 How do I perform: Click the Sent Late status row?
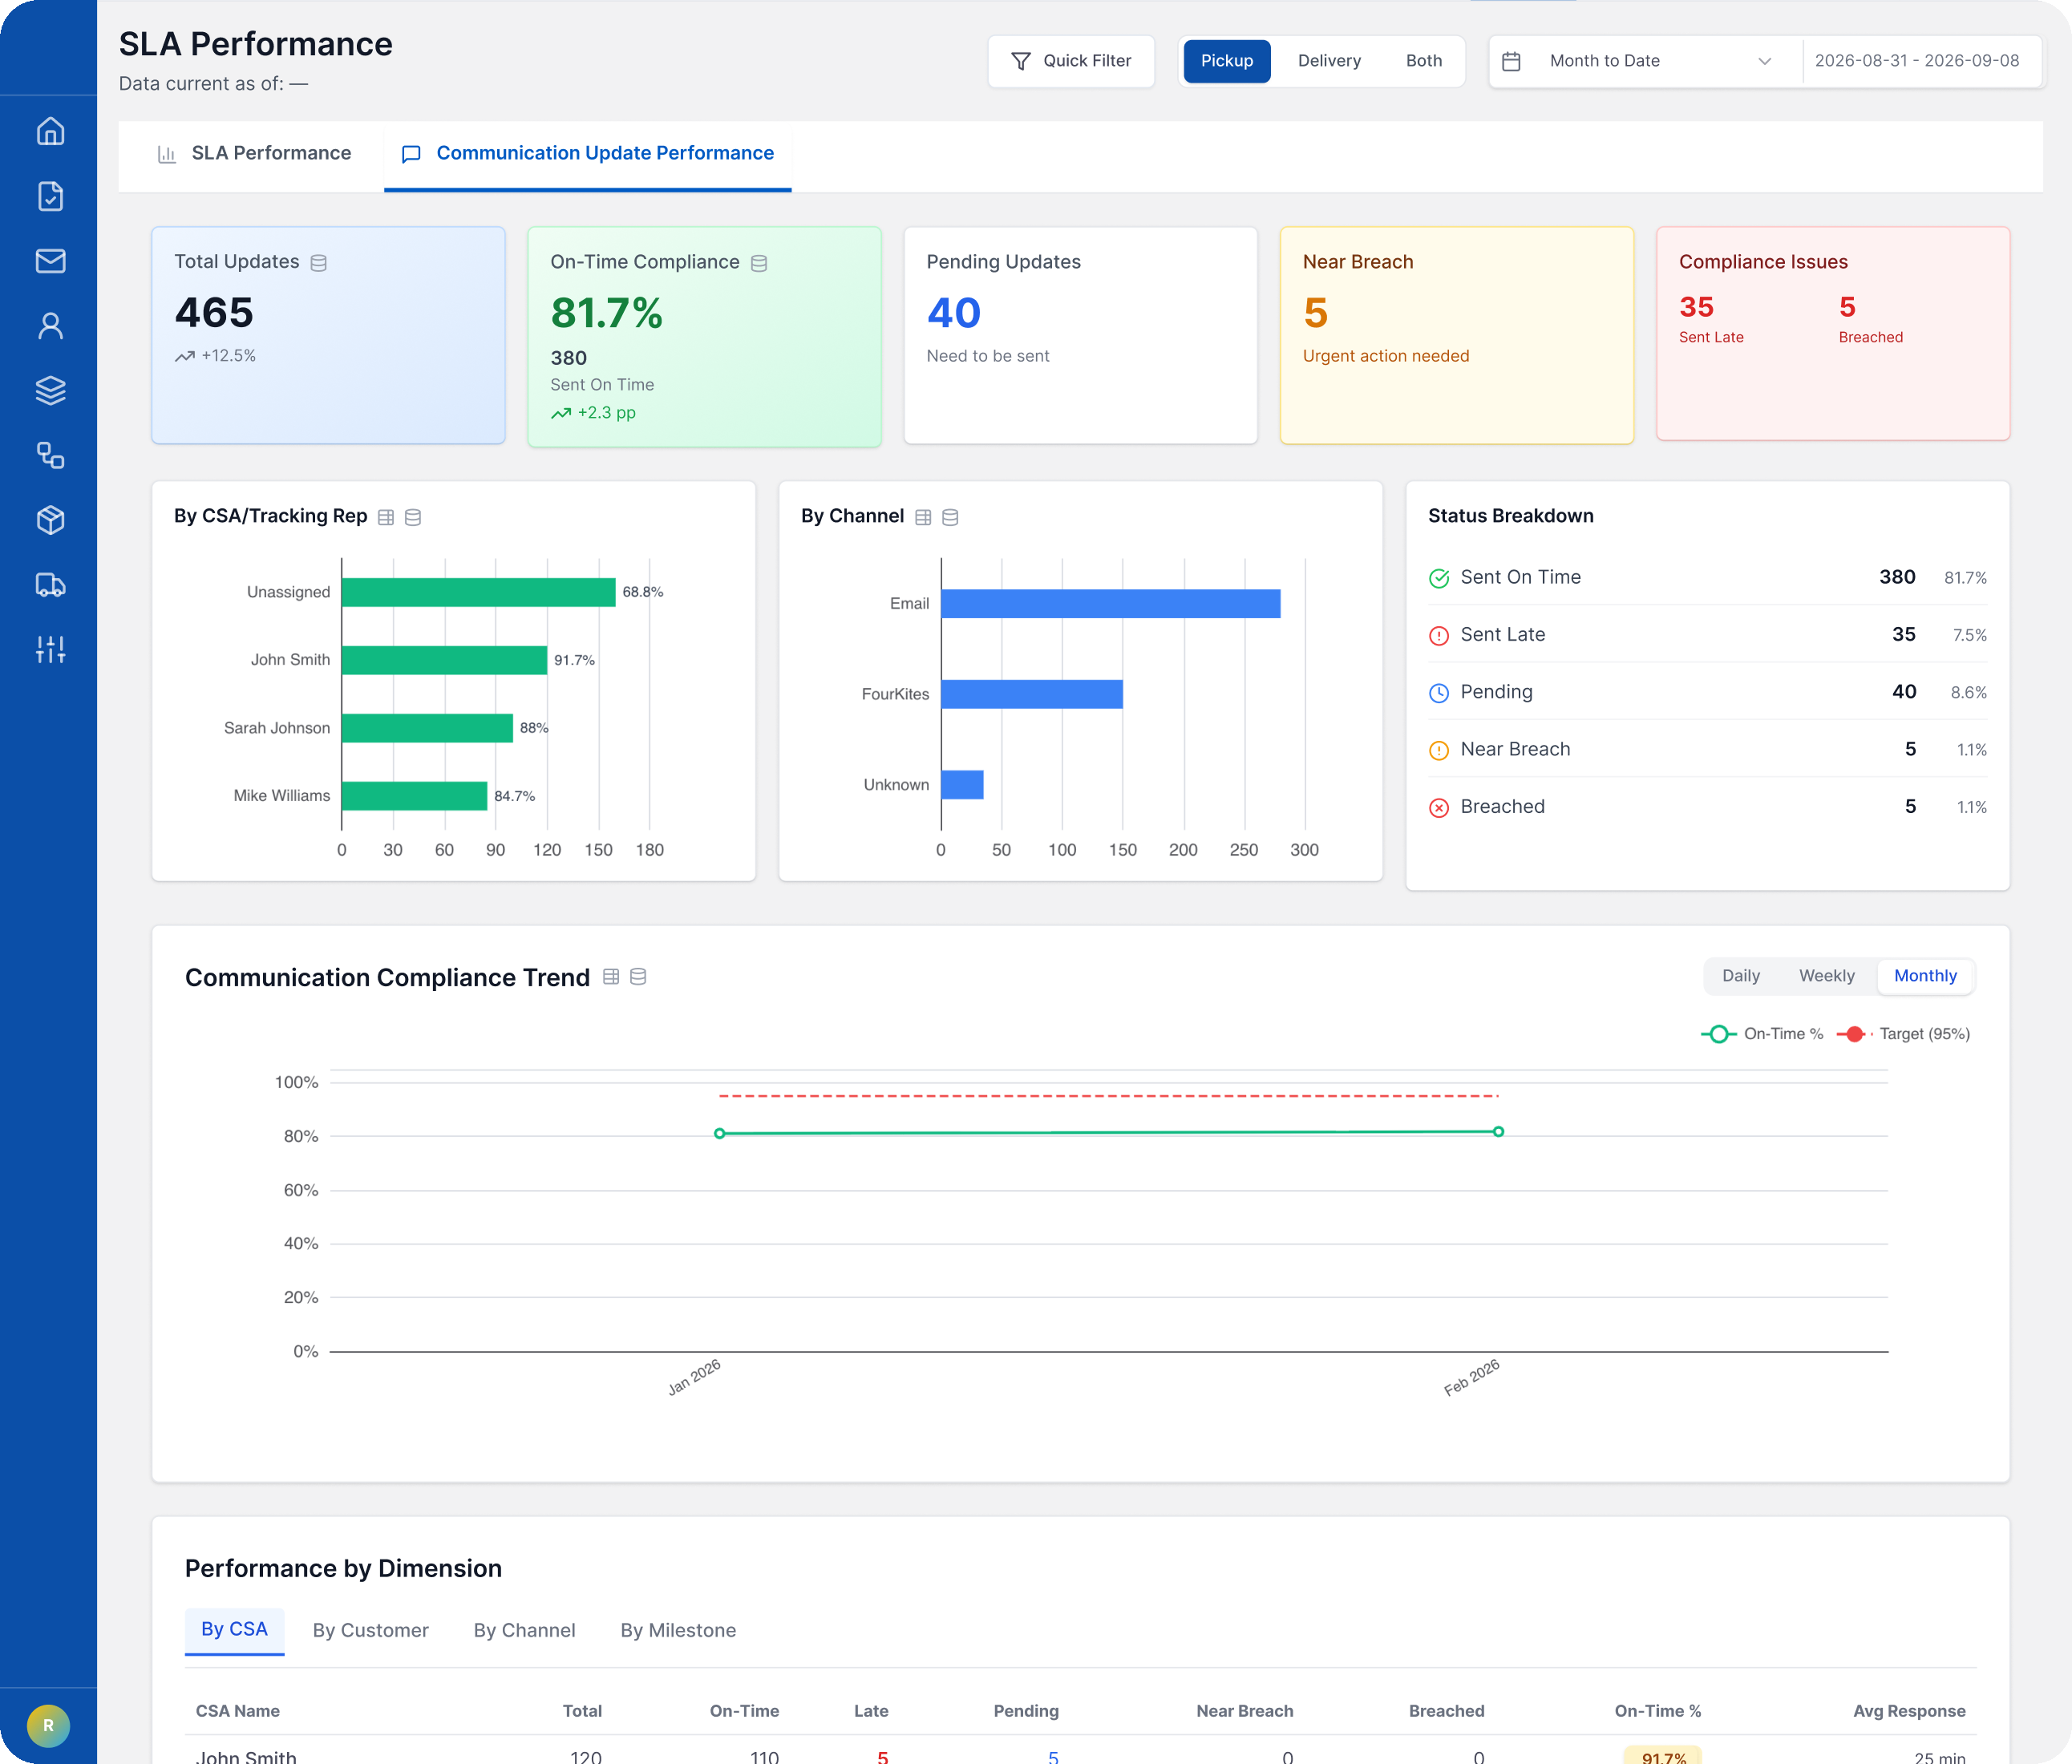tap(1706, 635)
